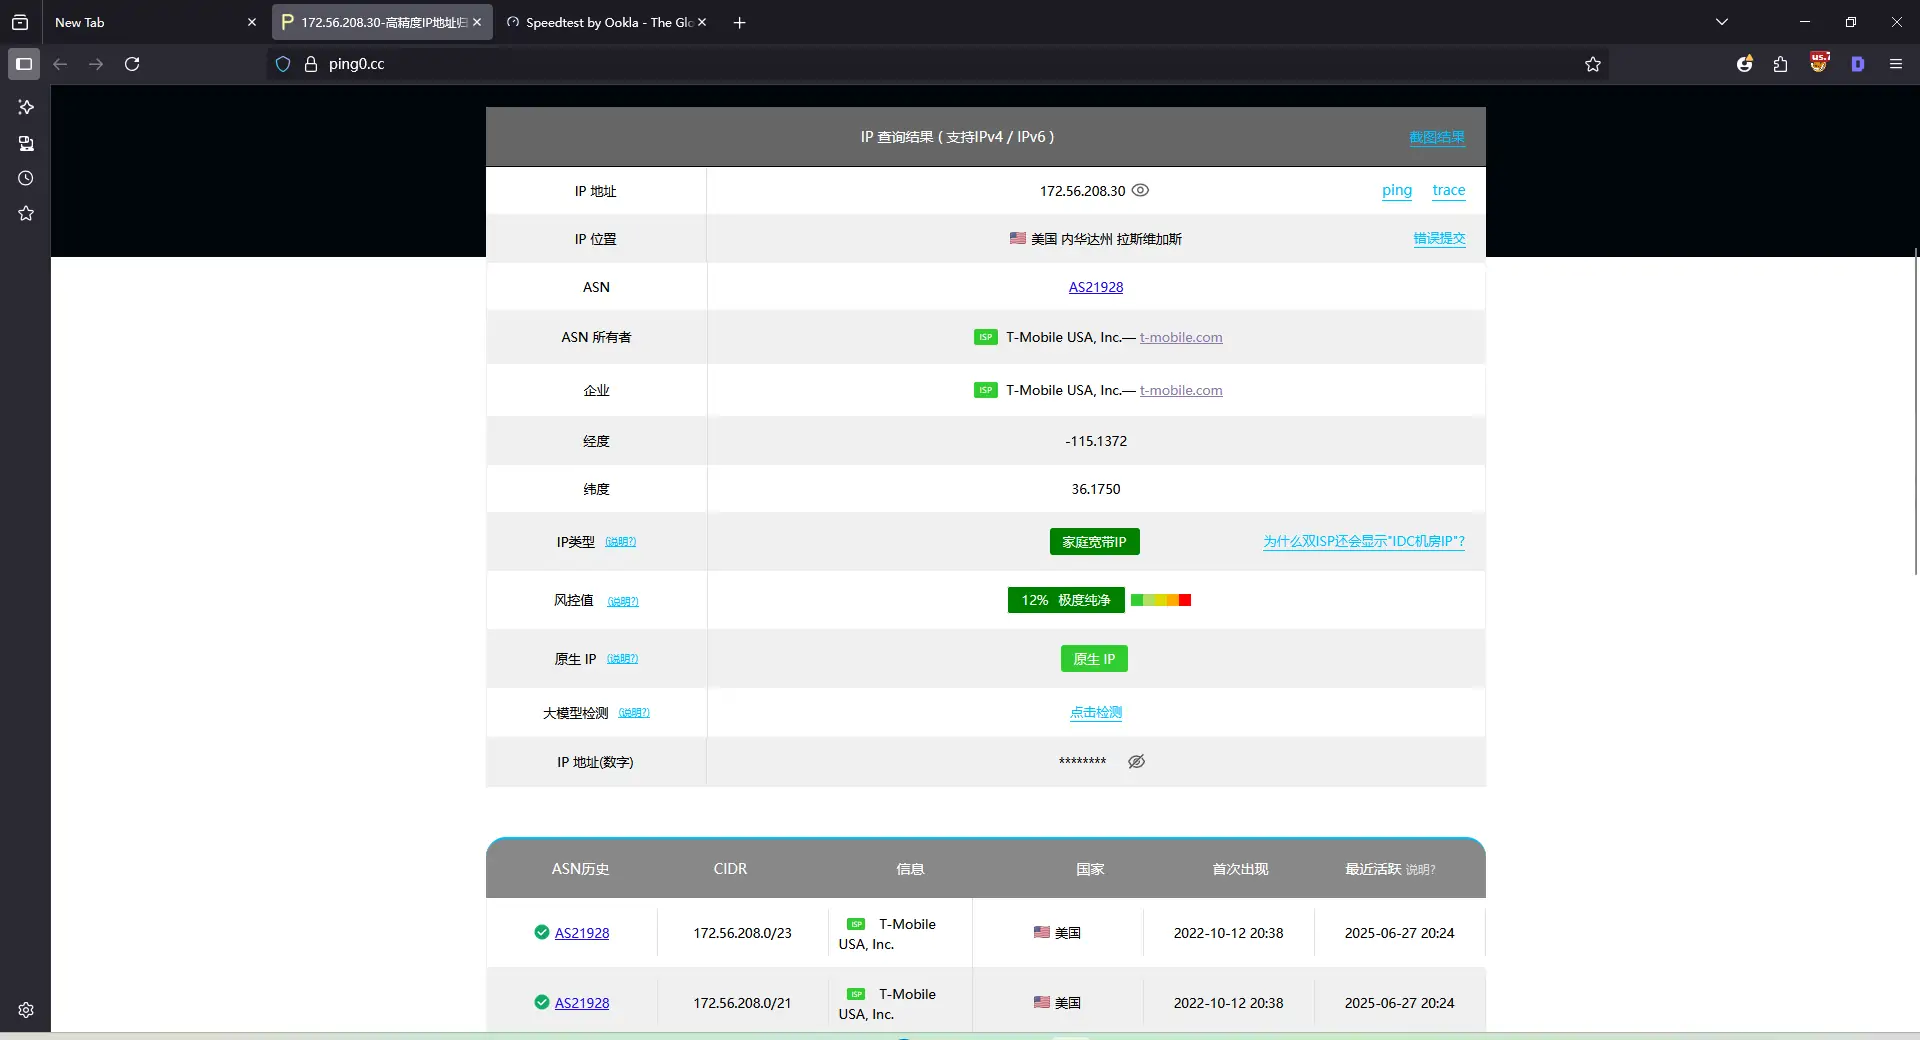Click green check beside 172.56.208.0/23 ASN
Screen dimensions: 1920x1040
[542, 932]
